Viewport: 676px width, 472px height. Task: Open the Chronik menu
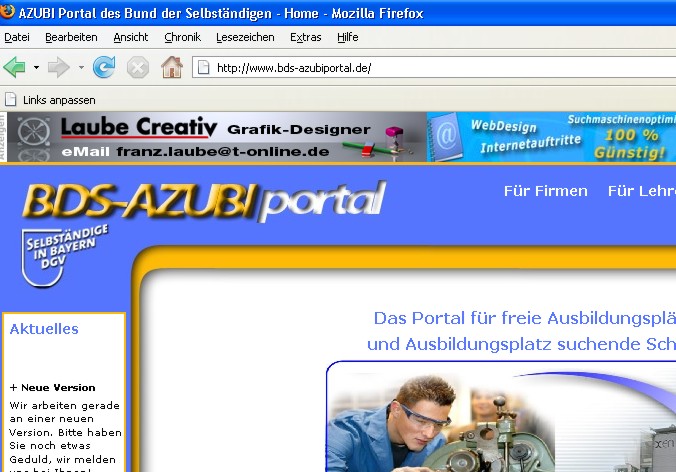(182, 38)
